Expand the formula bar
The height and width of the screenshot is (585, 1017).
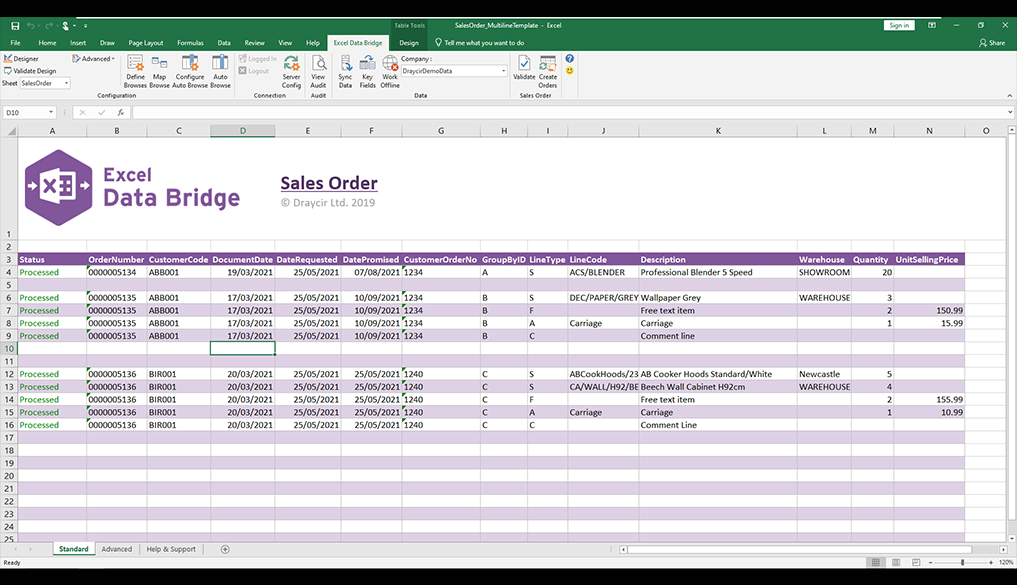(1010, 112)
